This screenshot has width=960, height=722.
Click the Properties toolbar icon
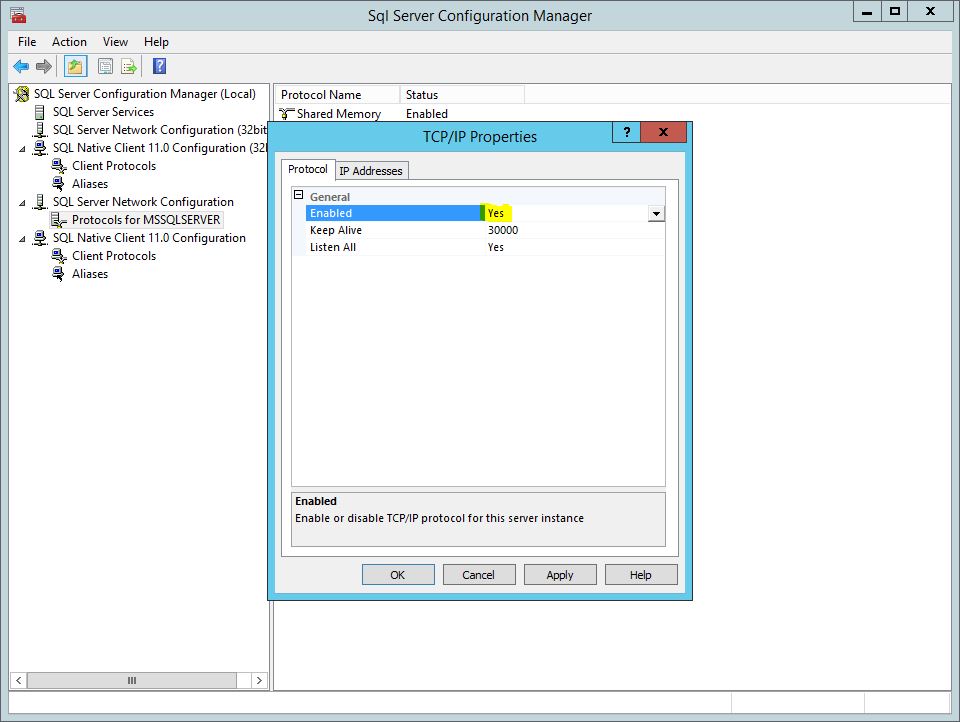pyautogui.click(x=105, y=66)
